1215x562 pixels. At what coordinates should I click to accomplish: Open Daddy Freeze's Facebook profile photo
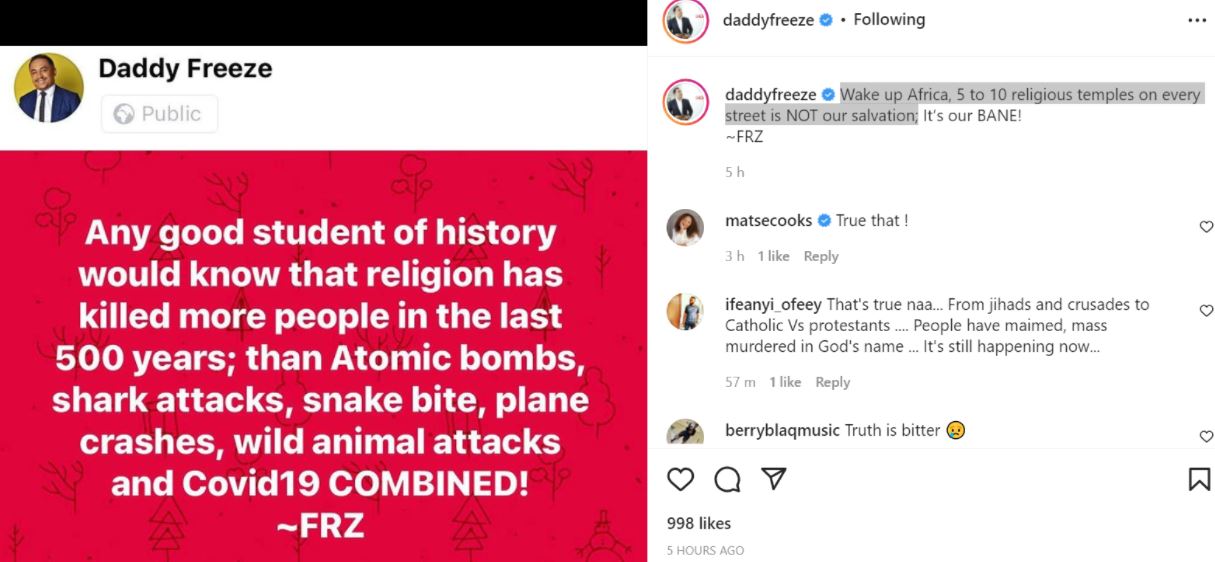49,89
